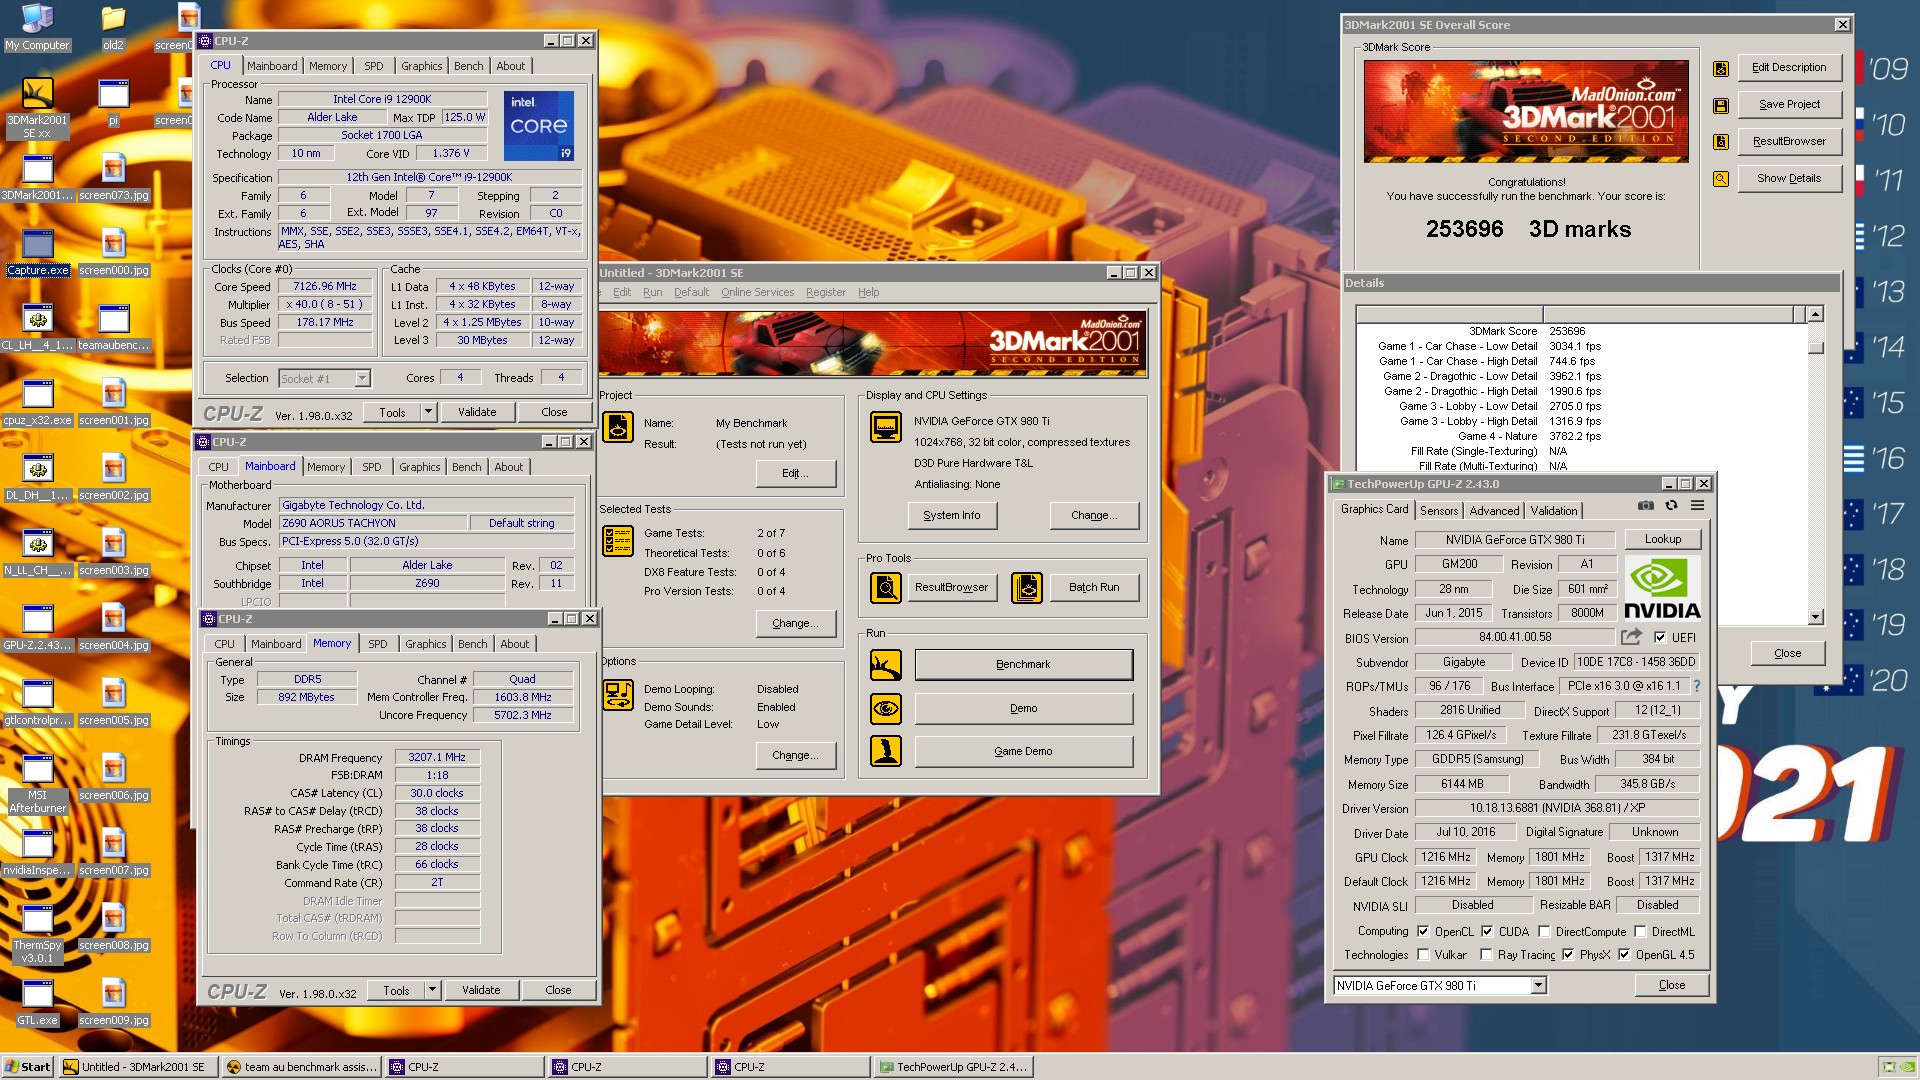
Task: Launch 3DMark2001 SE xx desktop shortcut
Action: (37, 108)
